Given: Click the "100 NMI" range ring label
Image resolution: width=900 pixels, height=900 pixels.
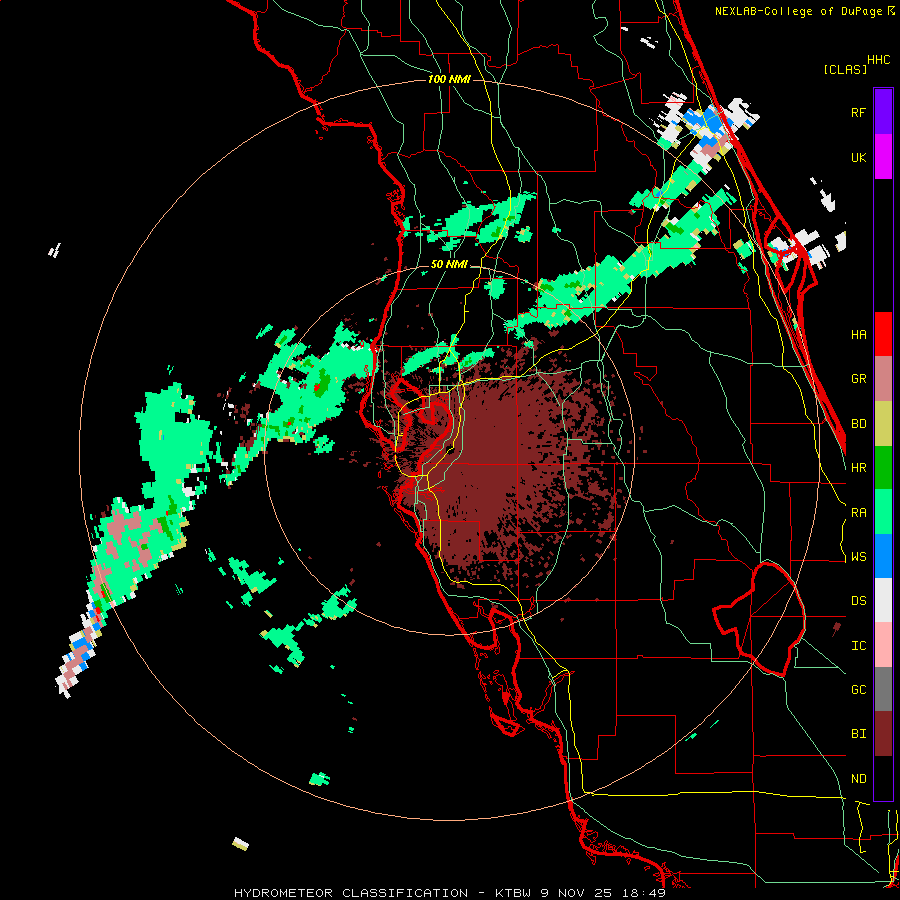Looking at the screenshot, I should (x=449, y=79).
